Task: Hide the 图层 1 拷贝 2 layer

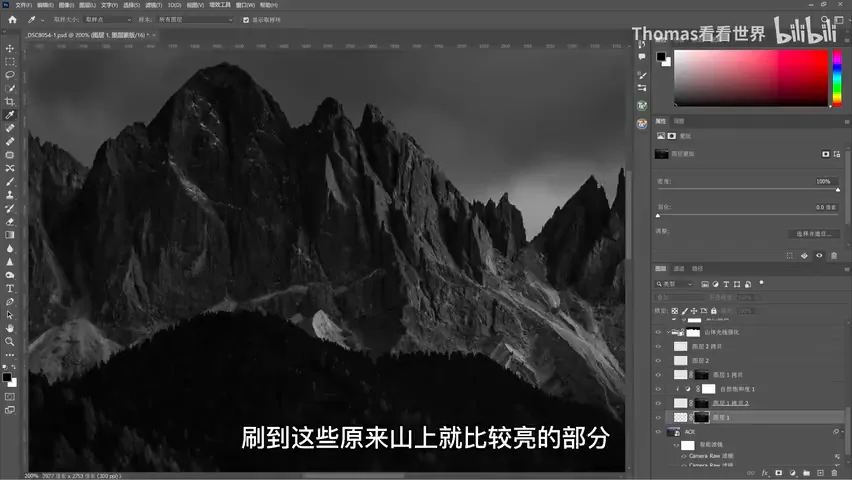Action: 658,403
